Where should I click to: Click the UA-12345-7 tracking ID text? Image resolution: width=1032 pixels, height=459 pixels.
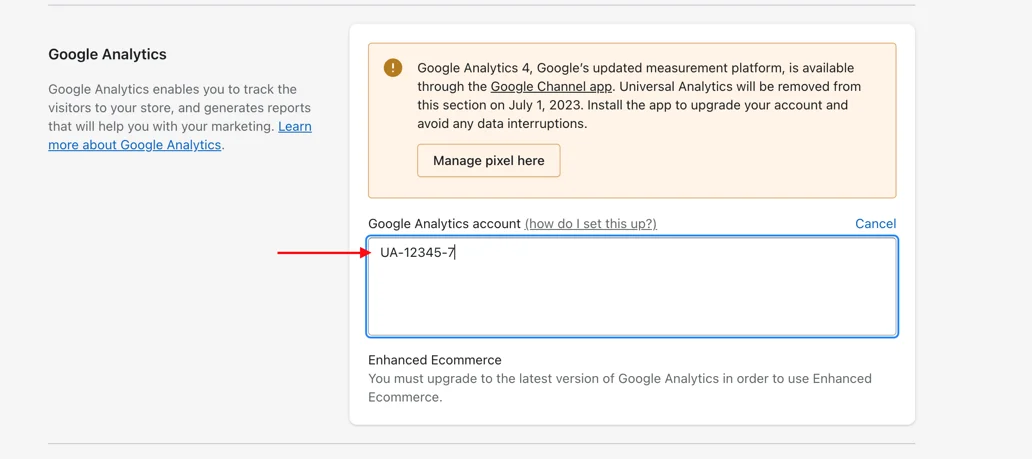[x=417, y=253]
